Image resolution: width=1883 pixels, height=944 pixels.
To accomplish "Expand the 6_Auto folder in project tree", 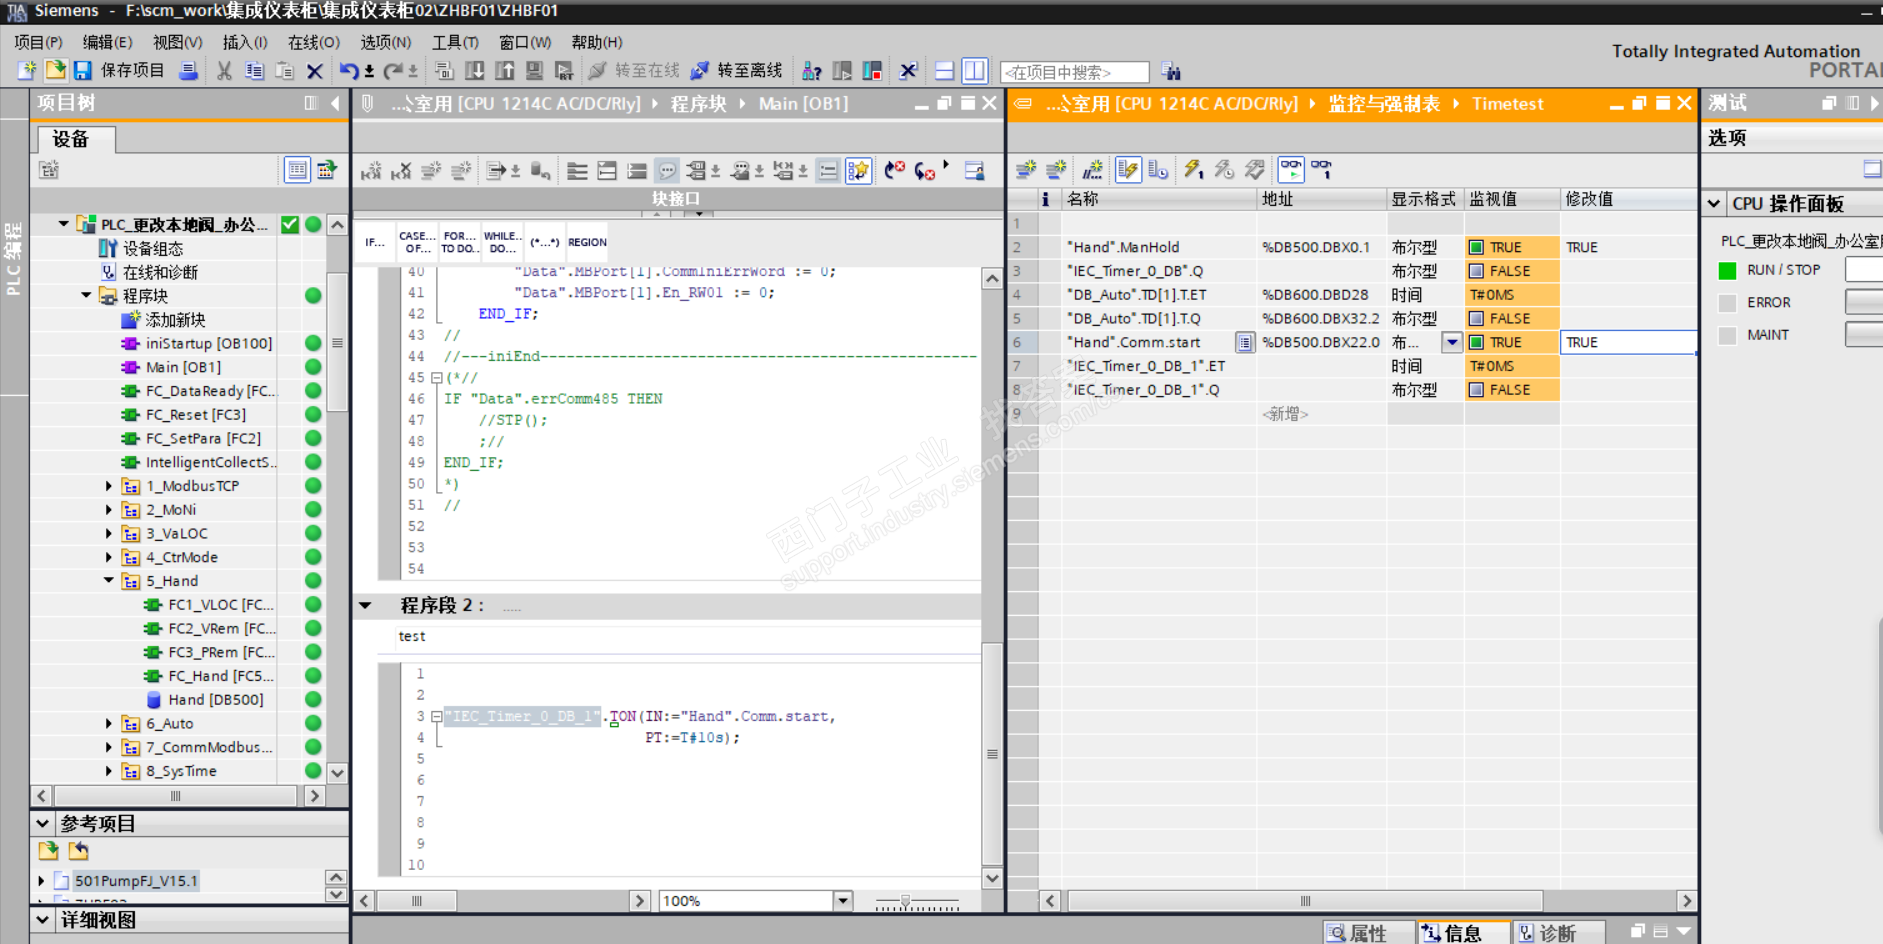I will tap(109, 724).
